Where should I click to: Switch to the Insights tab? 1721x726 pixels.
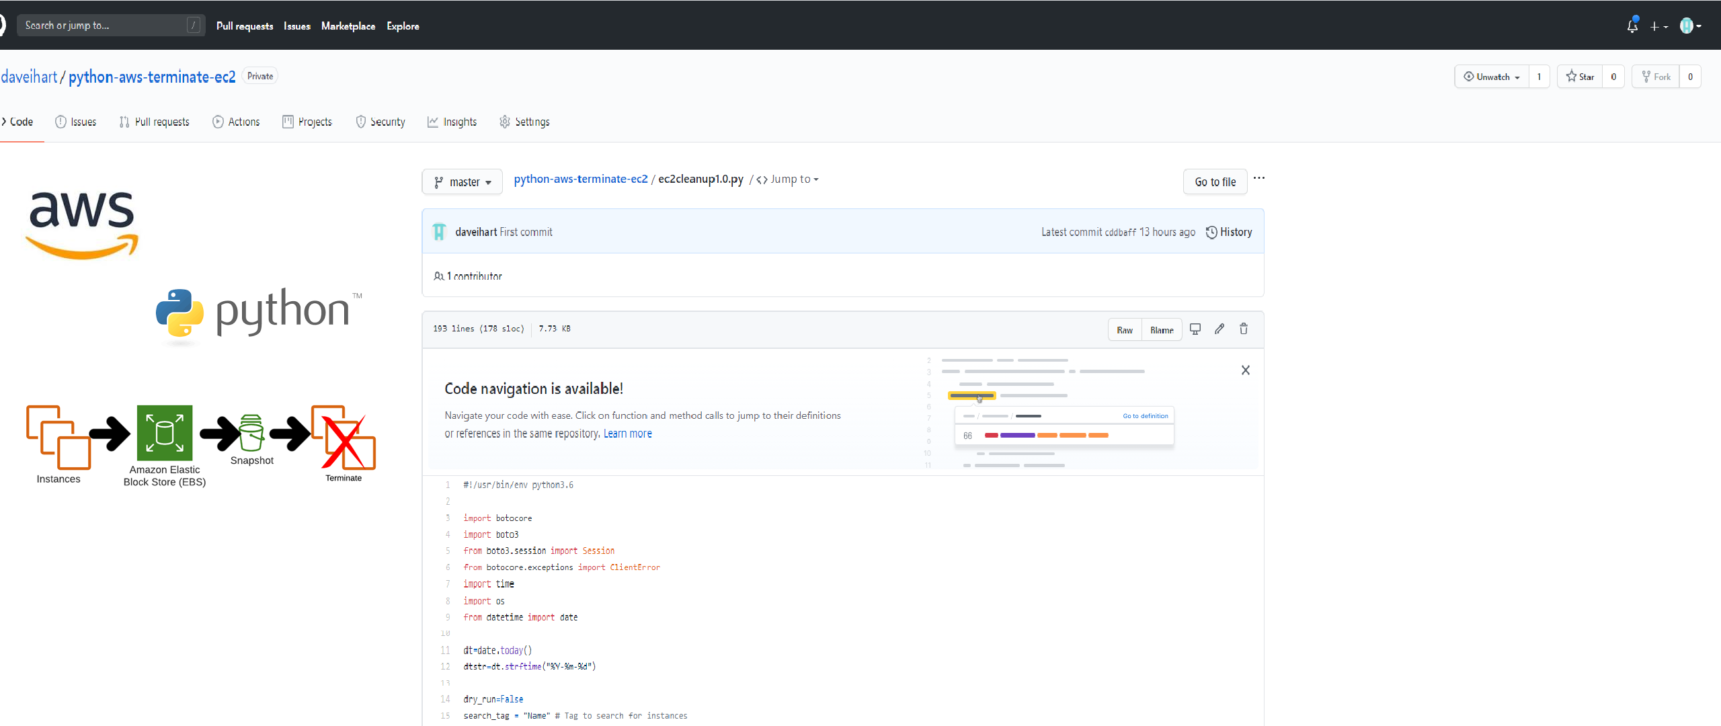(x=452, y=122)
